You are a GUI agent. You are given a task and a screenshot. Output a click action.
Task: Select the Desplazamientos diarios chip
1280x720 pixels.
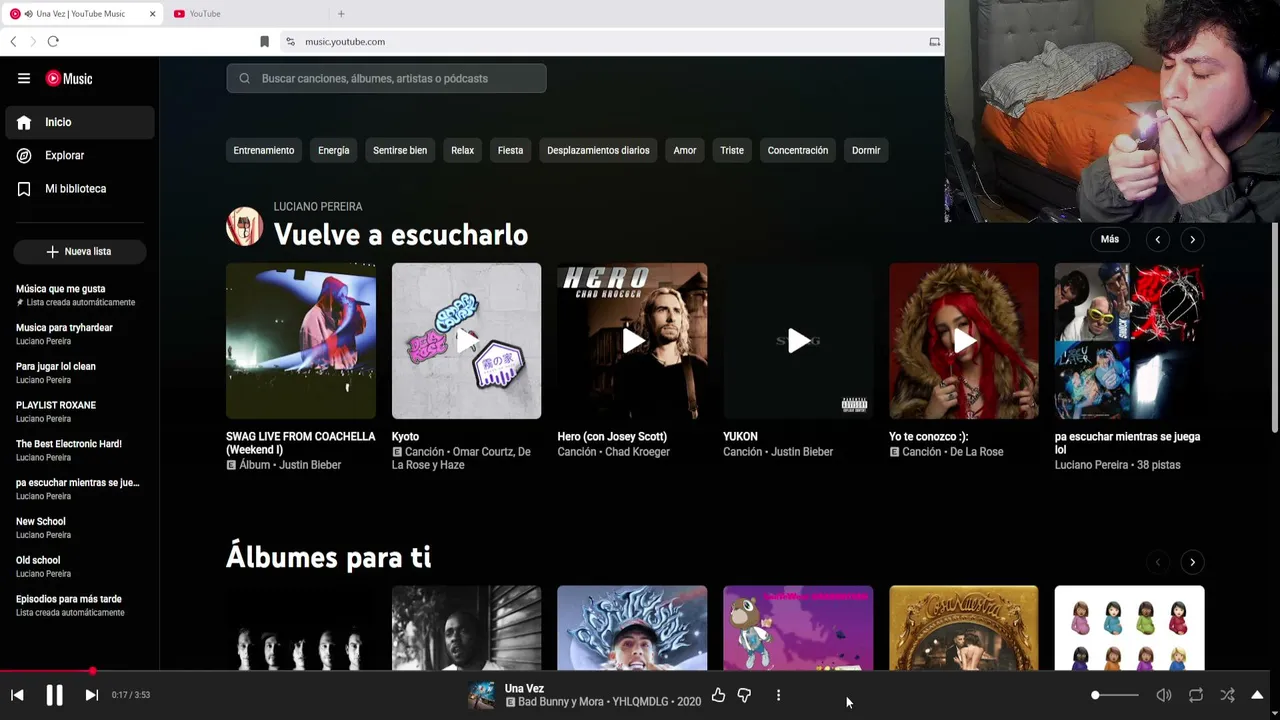(598, 150)
